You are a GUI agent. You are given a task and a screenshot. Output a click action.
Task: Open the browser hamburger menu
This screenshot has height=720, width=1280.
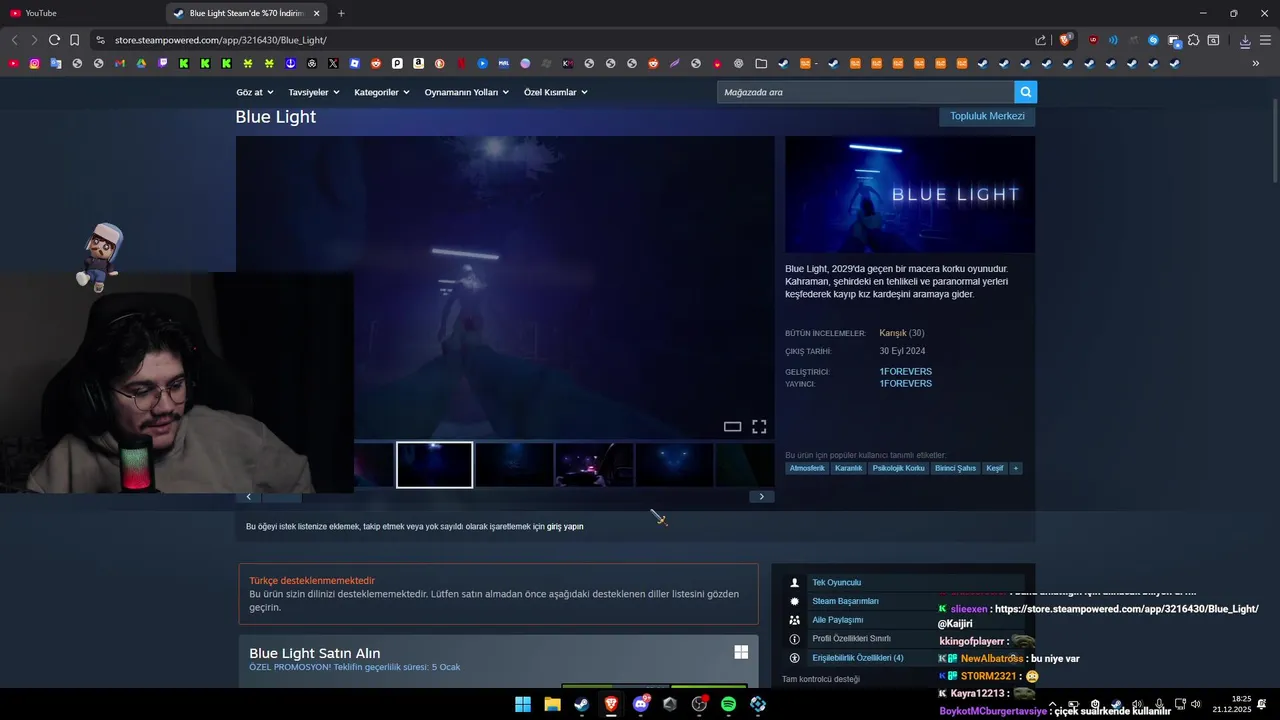click(x=1265, y=41)
